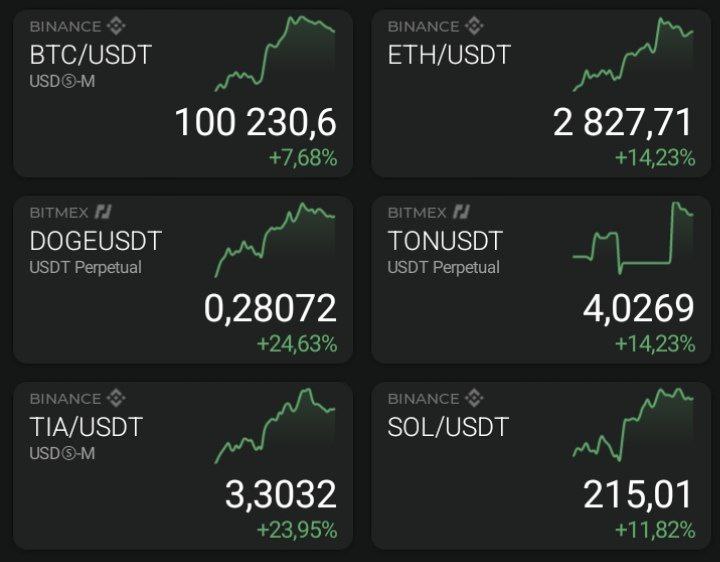
Task: Click the SOL/USDT price 215,01
Action: tap(638, 495)
